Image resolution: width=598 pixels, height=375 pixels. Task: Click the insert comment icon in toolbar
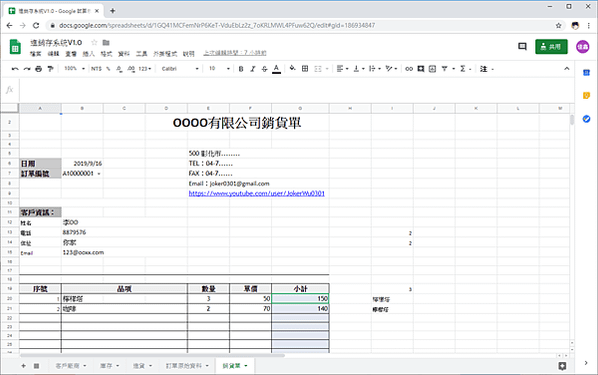[x=421, y=69]
